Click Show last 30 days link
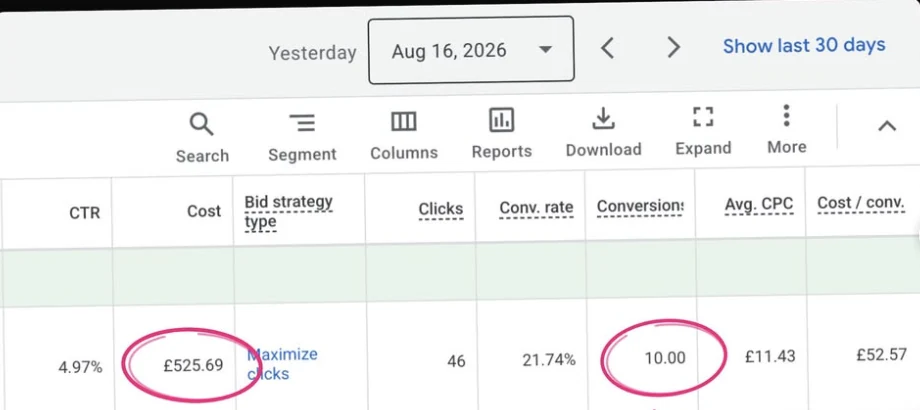 804,45
